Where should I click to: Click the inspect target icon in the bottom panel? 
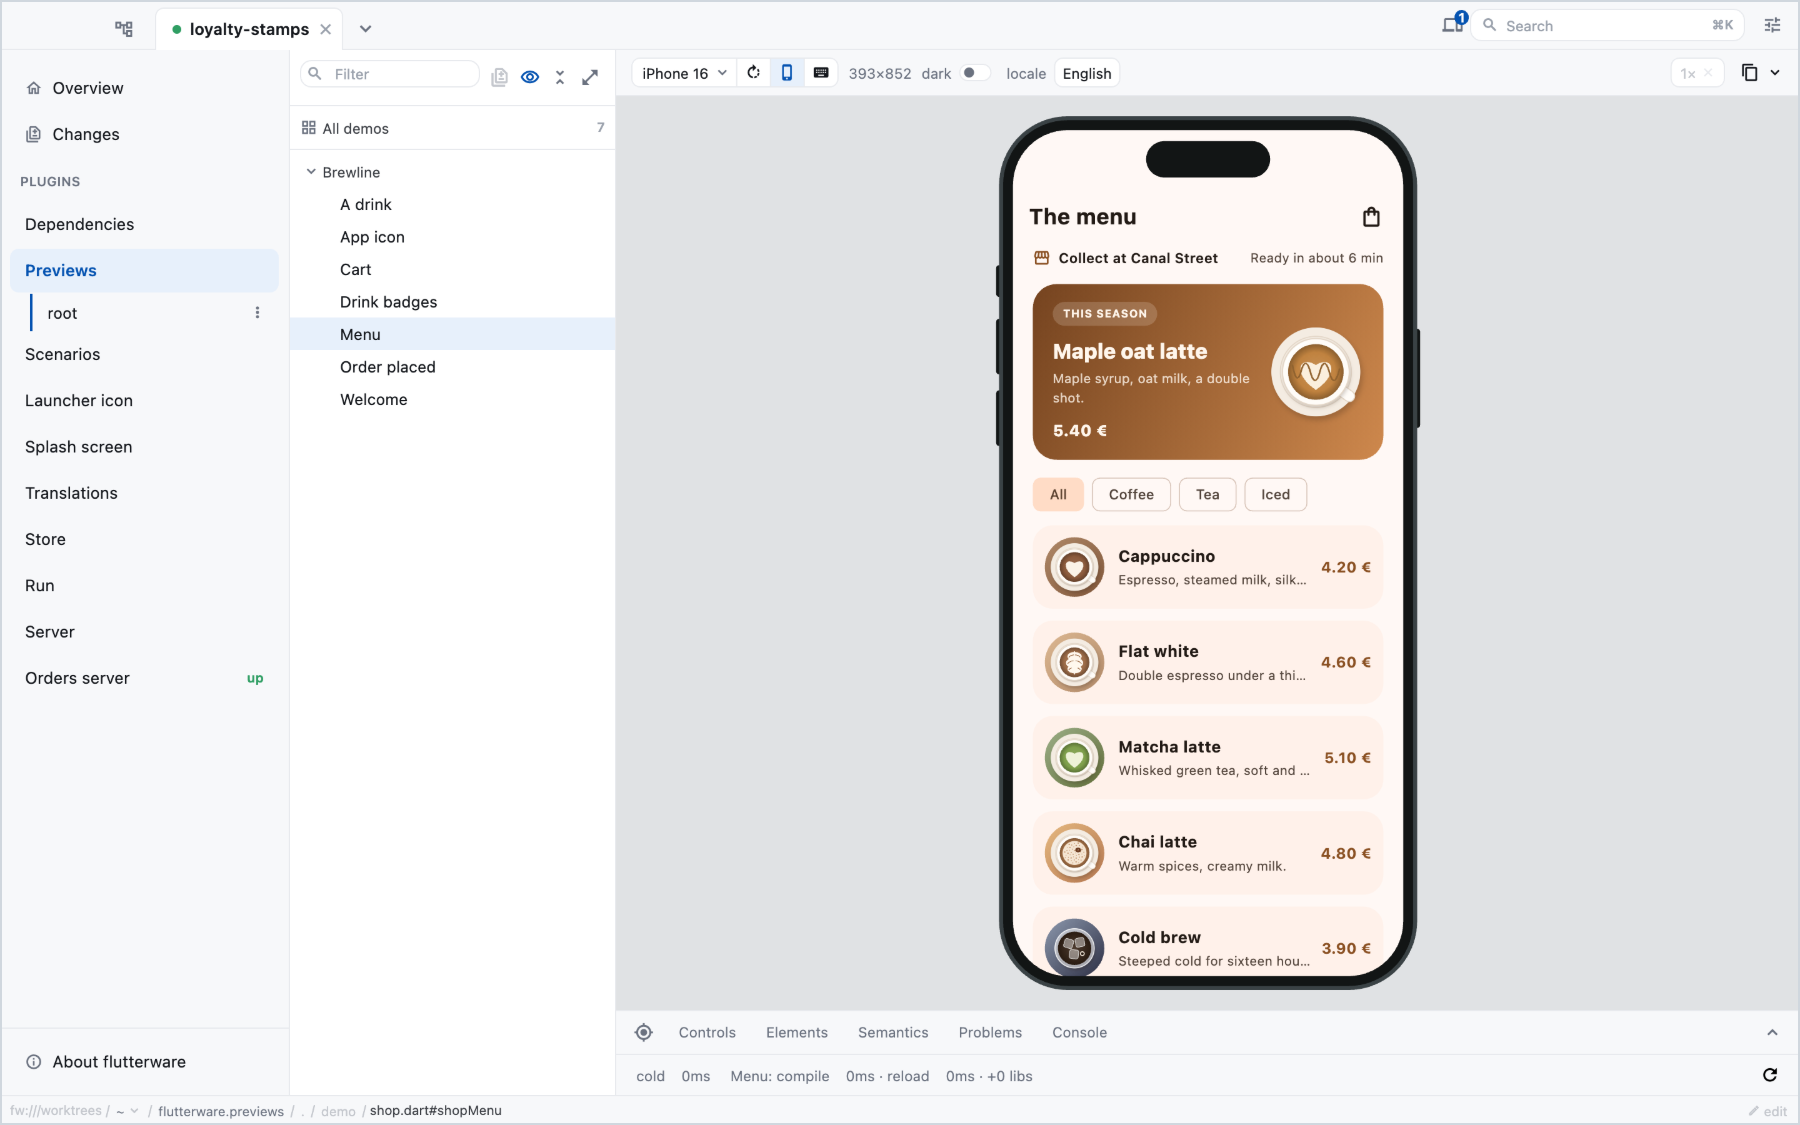pos(644,1032)
